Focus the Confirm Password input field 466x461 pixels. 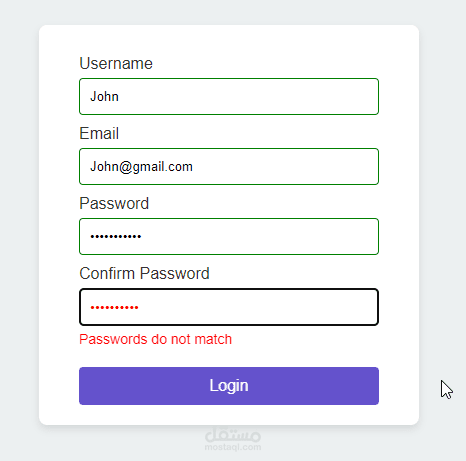point(229,307)
